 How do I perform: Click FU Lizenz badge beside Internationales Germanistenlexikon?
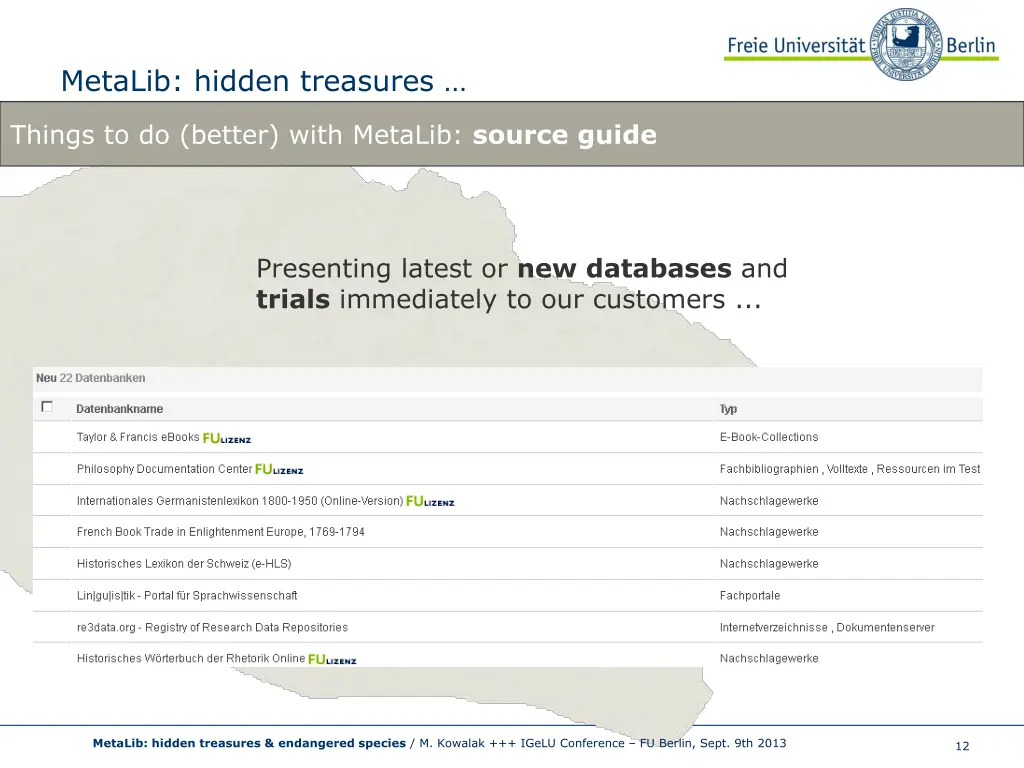(430, 502)
